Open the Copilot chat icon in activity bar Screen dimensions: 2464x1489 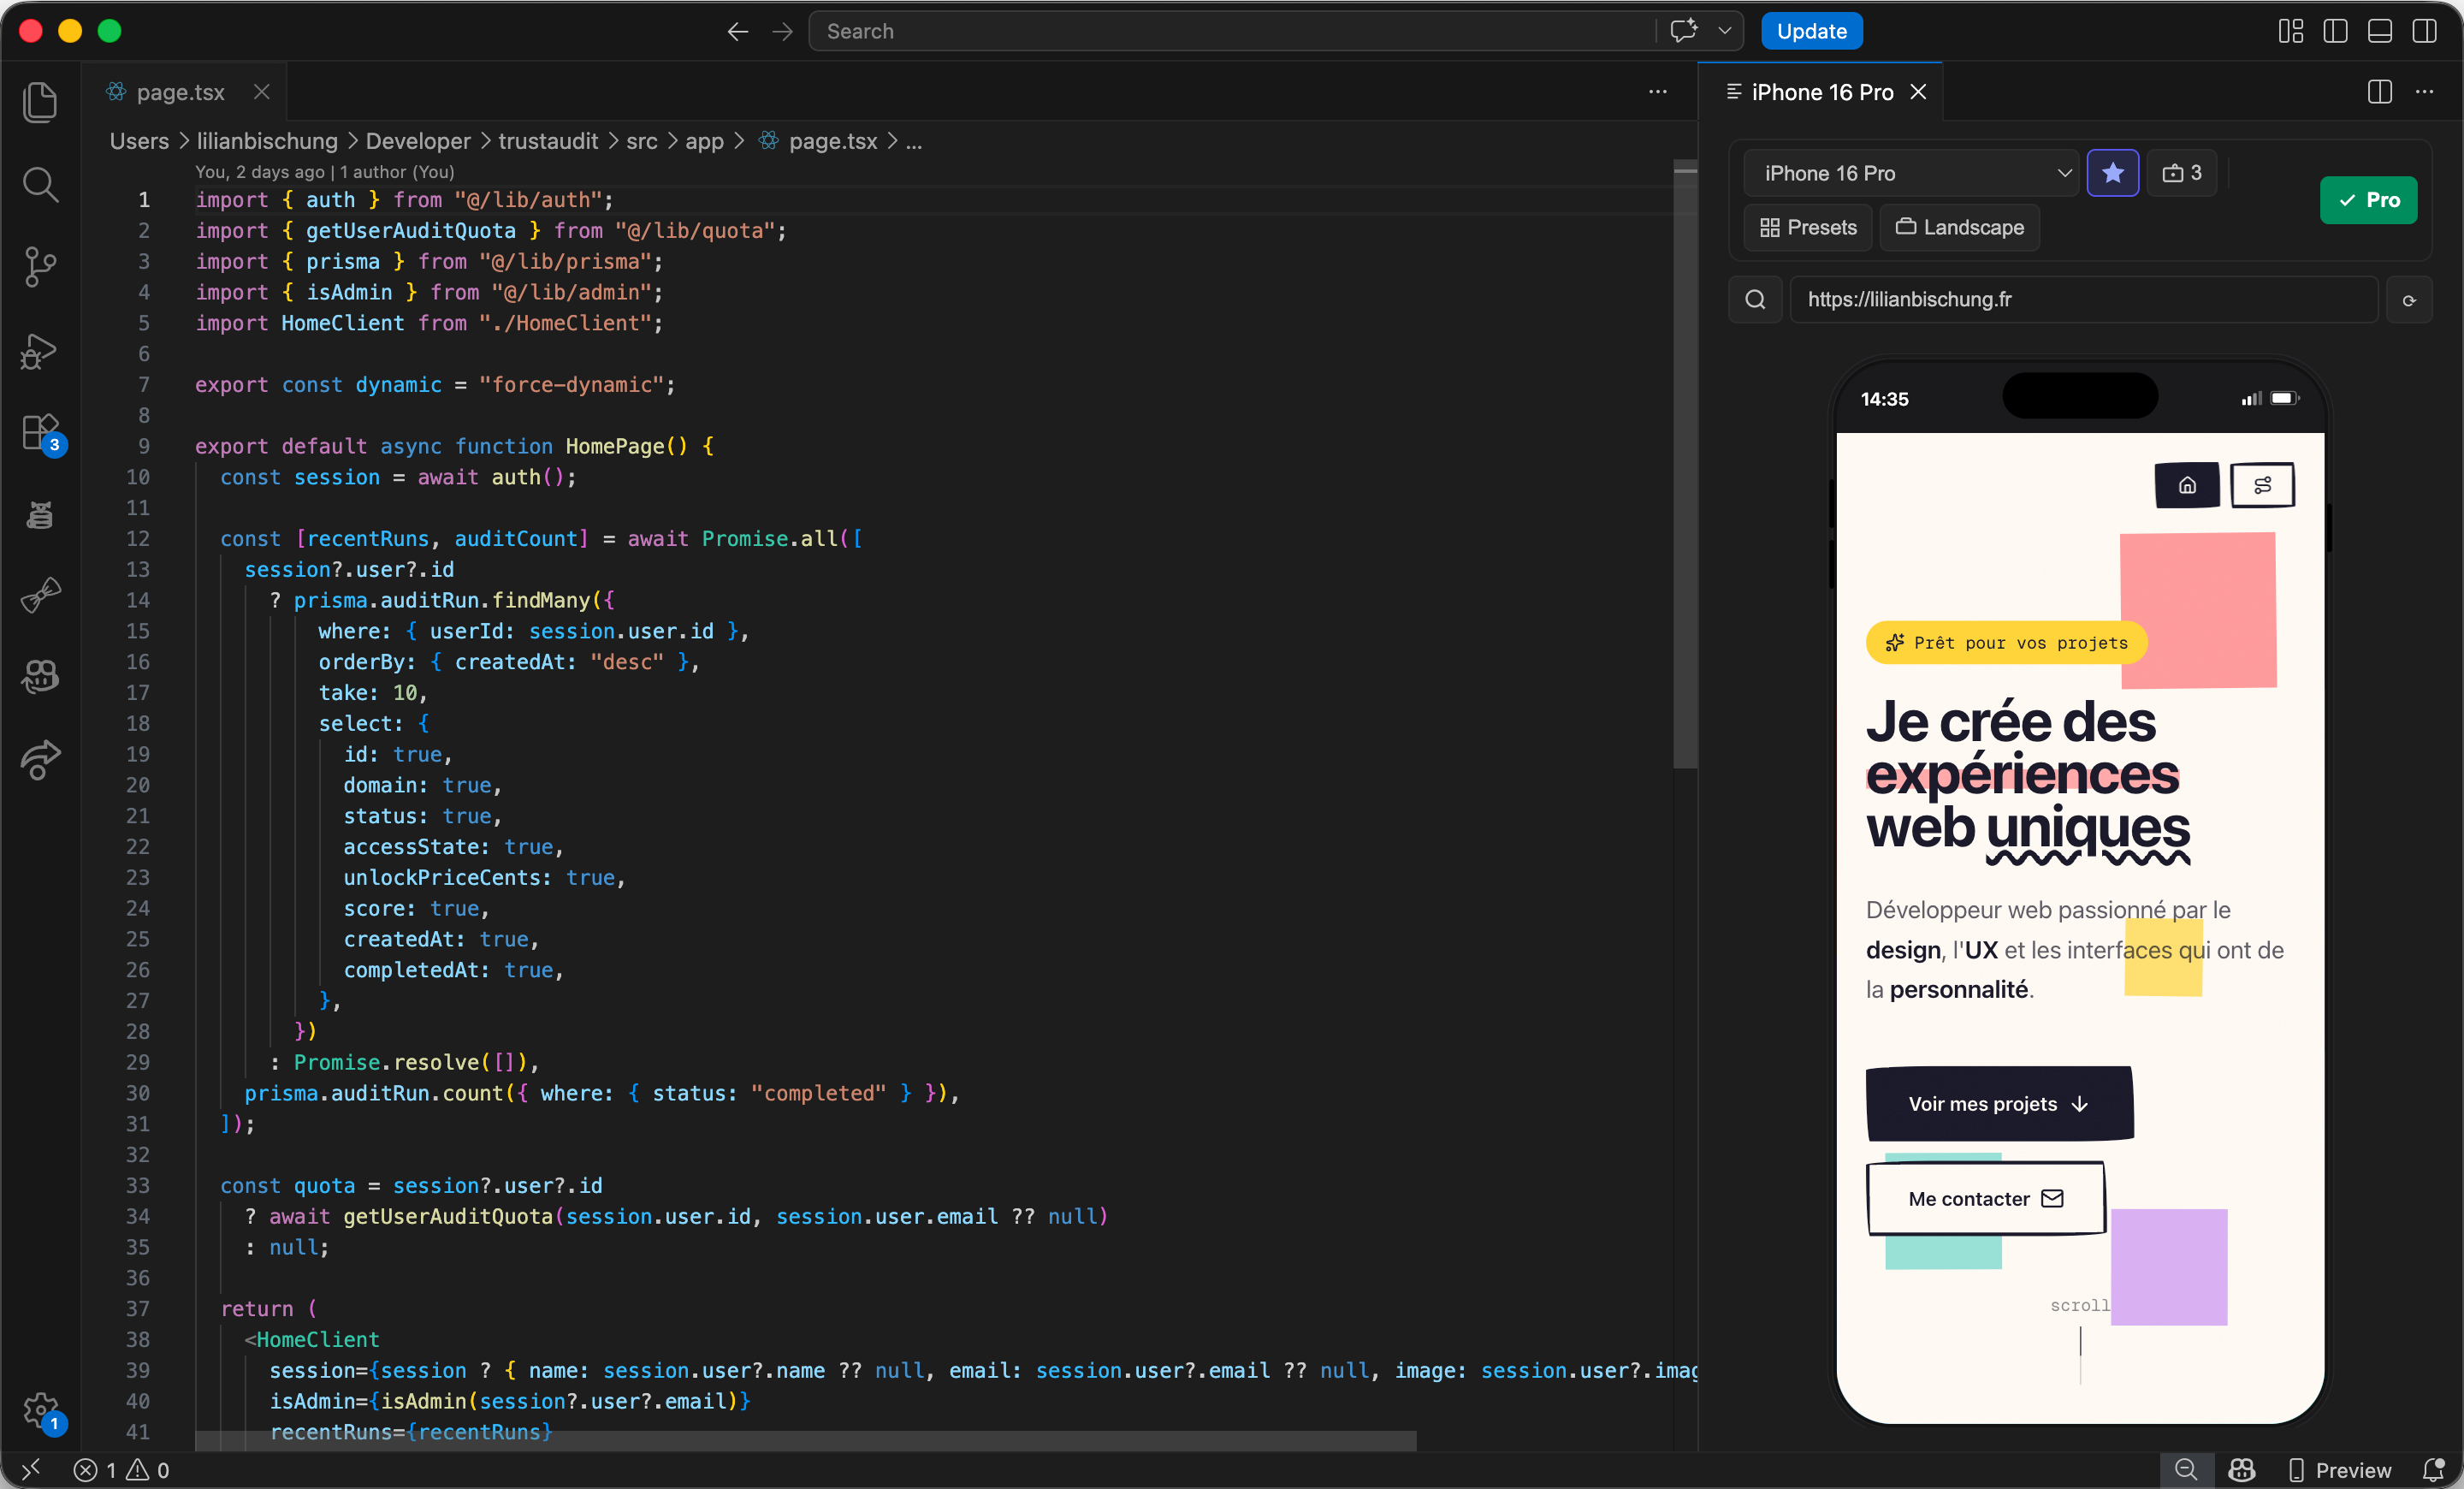pyautogui.click(x=40, y=677)
